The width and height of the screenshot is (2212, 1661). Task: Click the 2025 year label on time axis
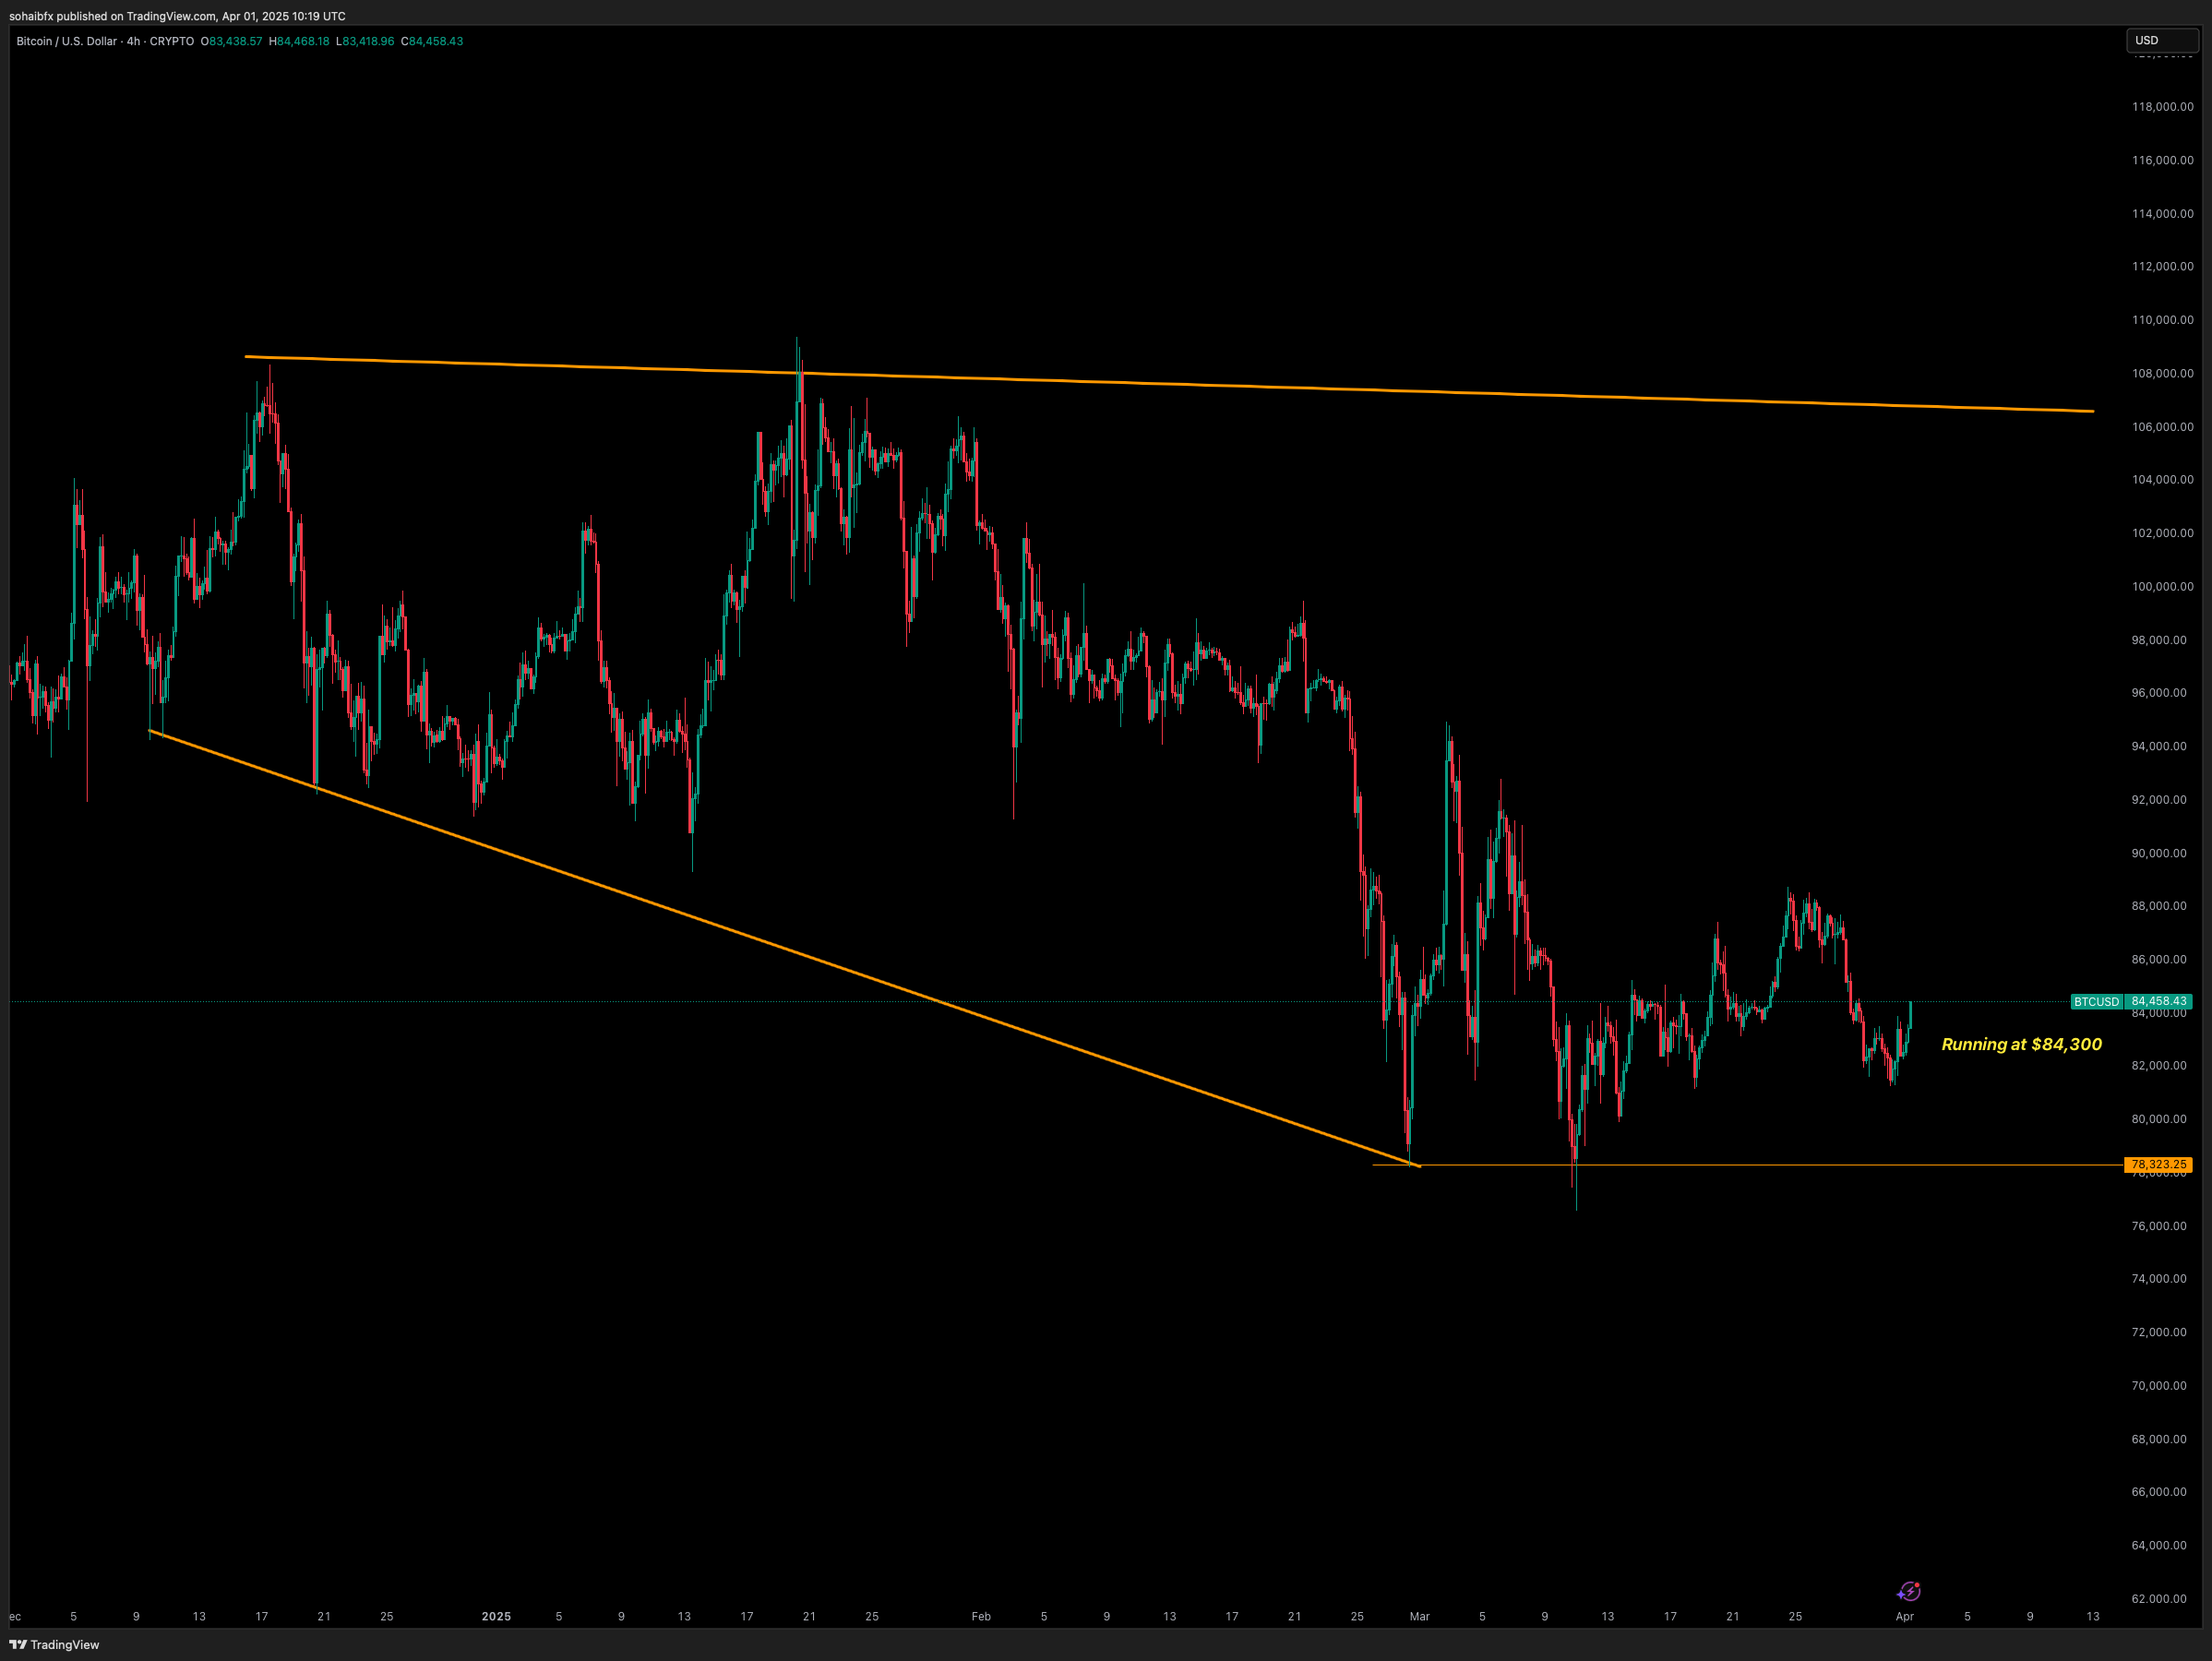coord(496,1616)
